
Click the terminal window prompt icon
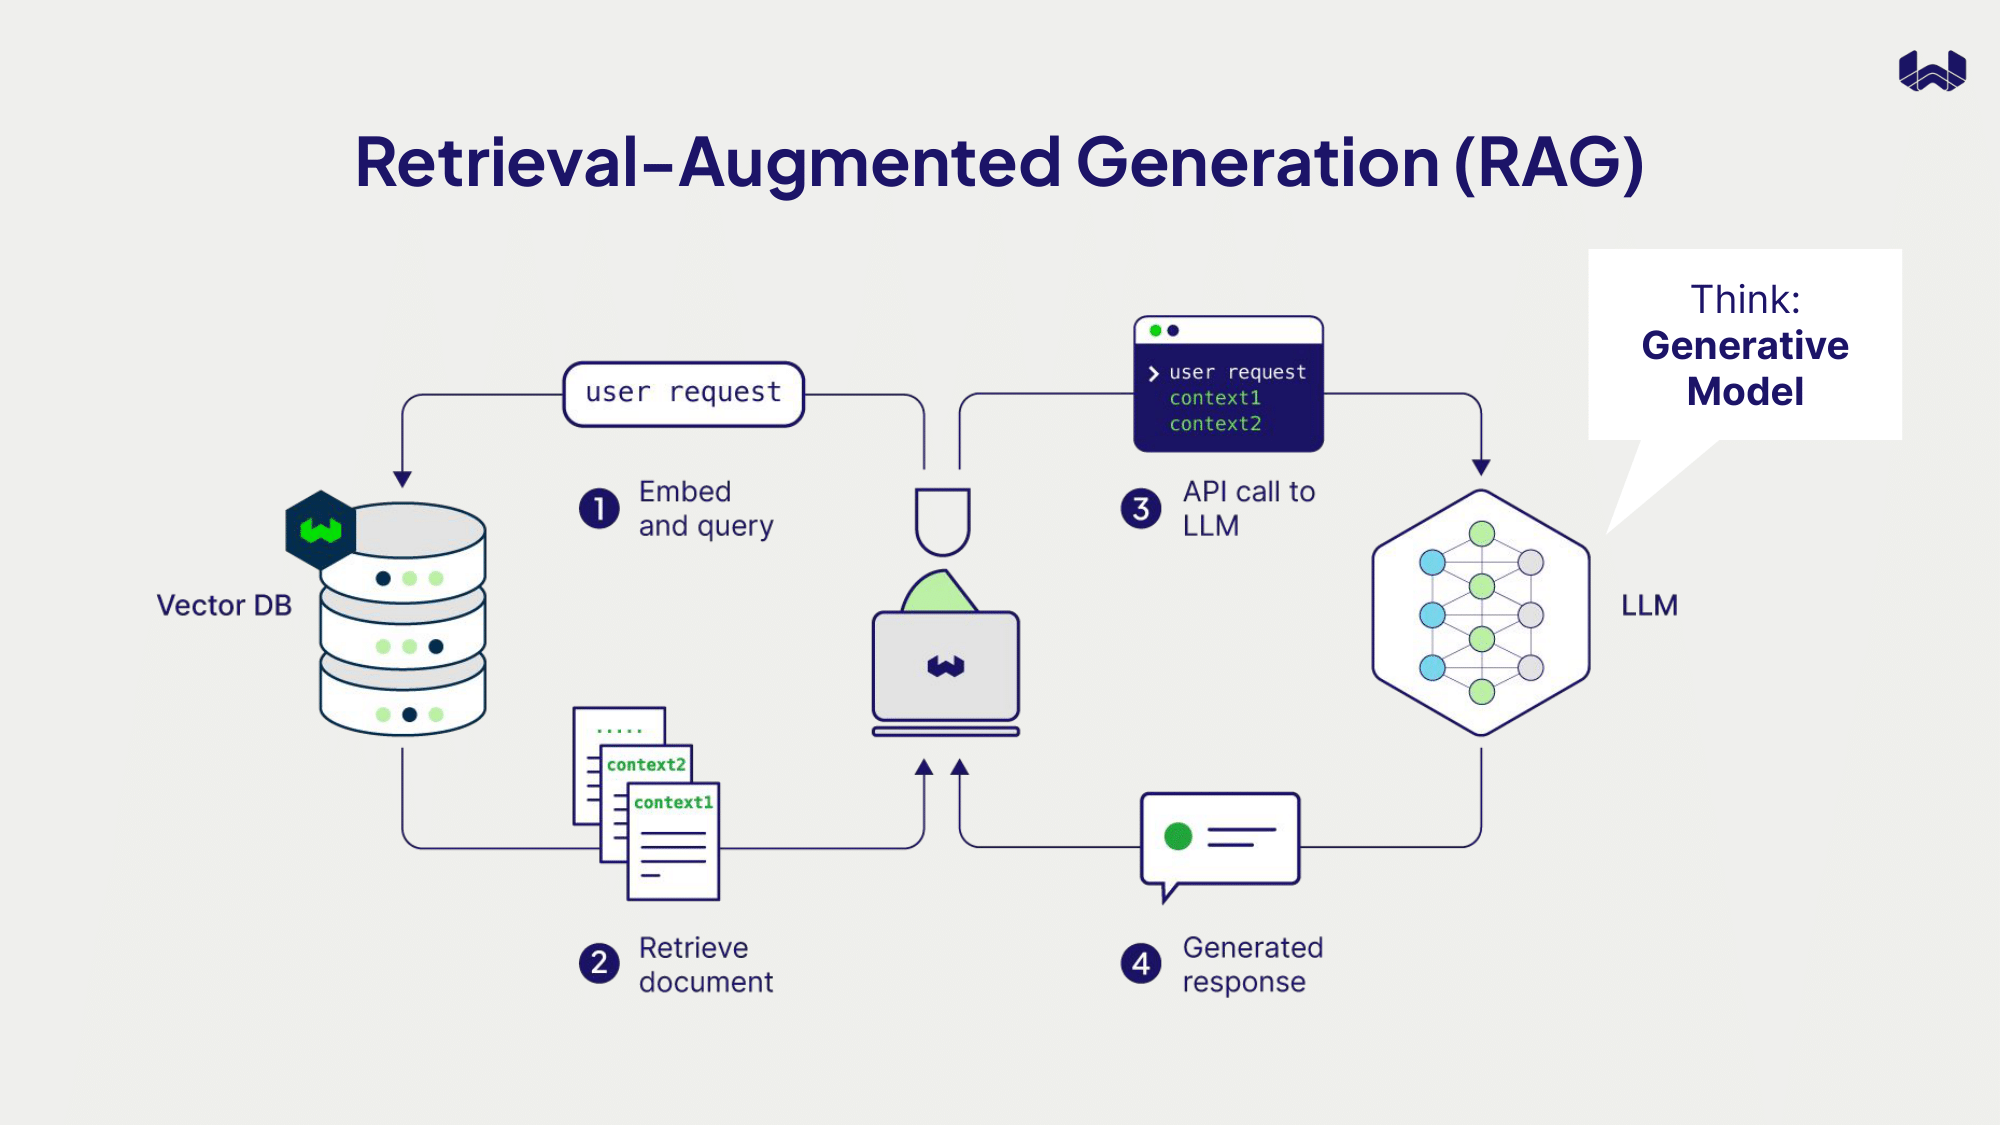(1228, 384)
